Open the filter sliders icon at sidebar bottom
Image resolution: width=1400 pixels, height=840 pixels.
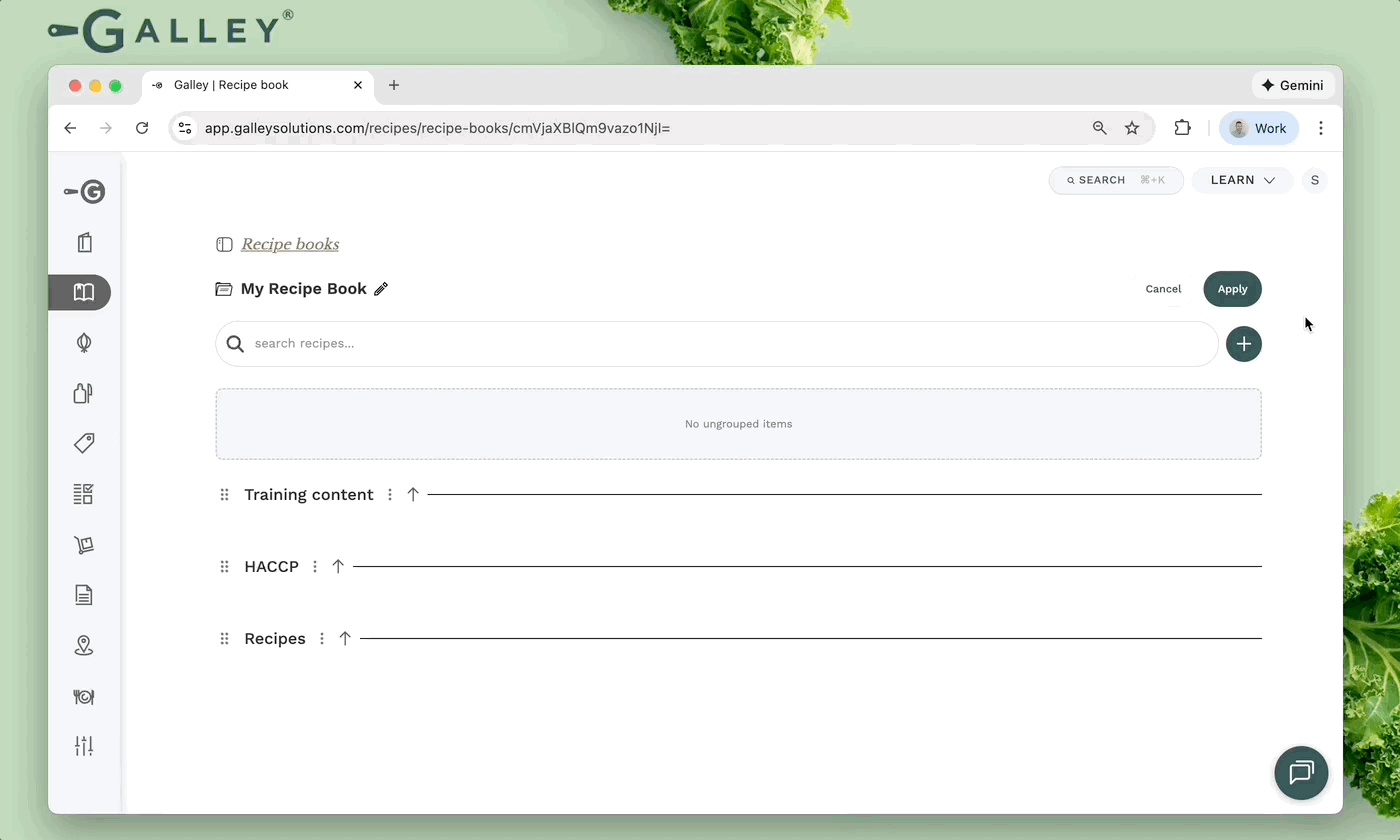(83, 746)
